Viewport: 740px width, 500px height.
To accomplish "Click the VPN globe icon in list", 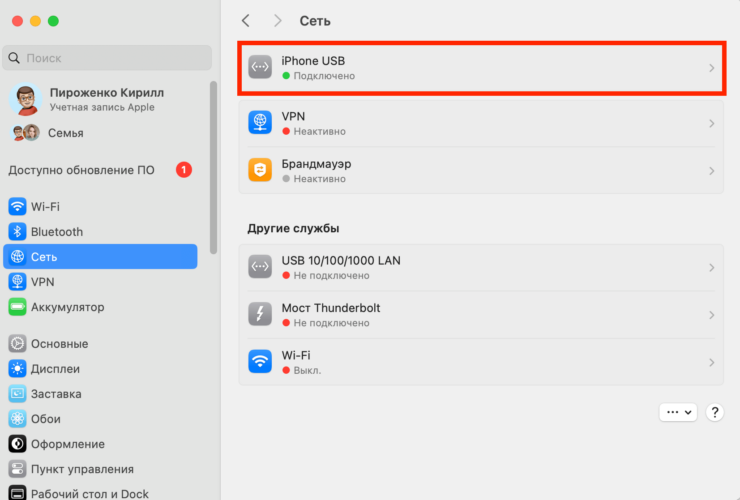I will click(x=260, y=123).
